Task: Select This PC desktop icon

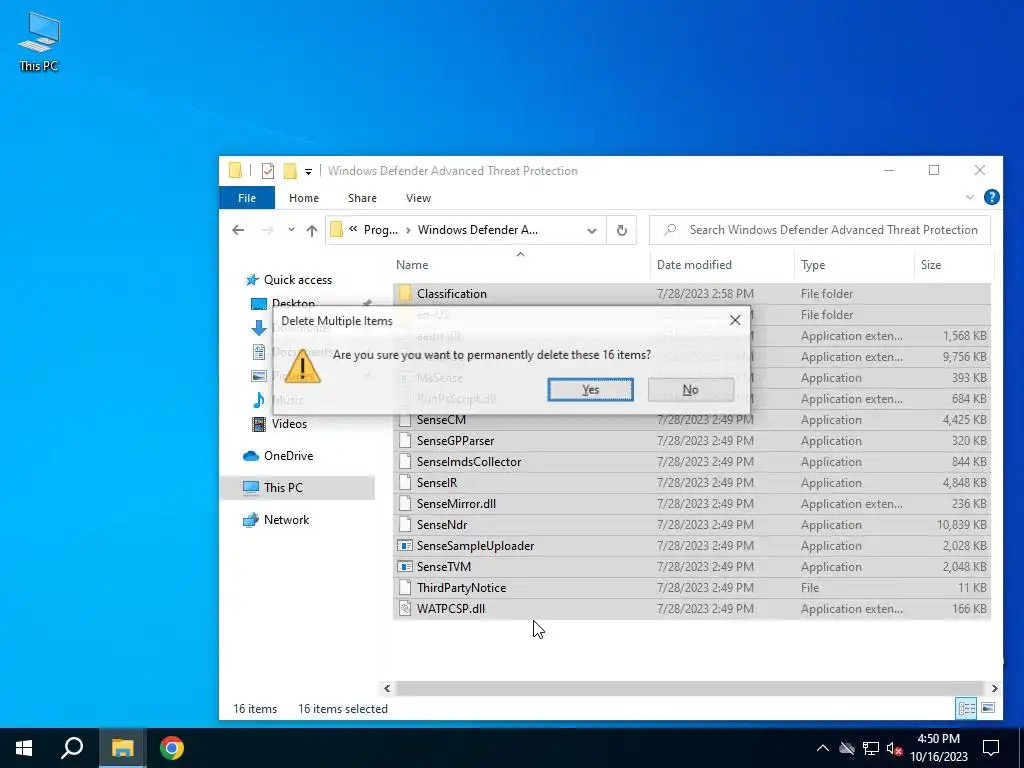Action: point(39,42)
